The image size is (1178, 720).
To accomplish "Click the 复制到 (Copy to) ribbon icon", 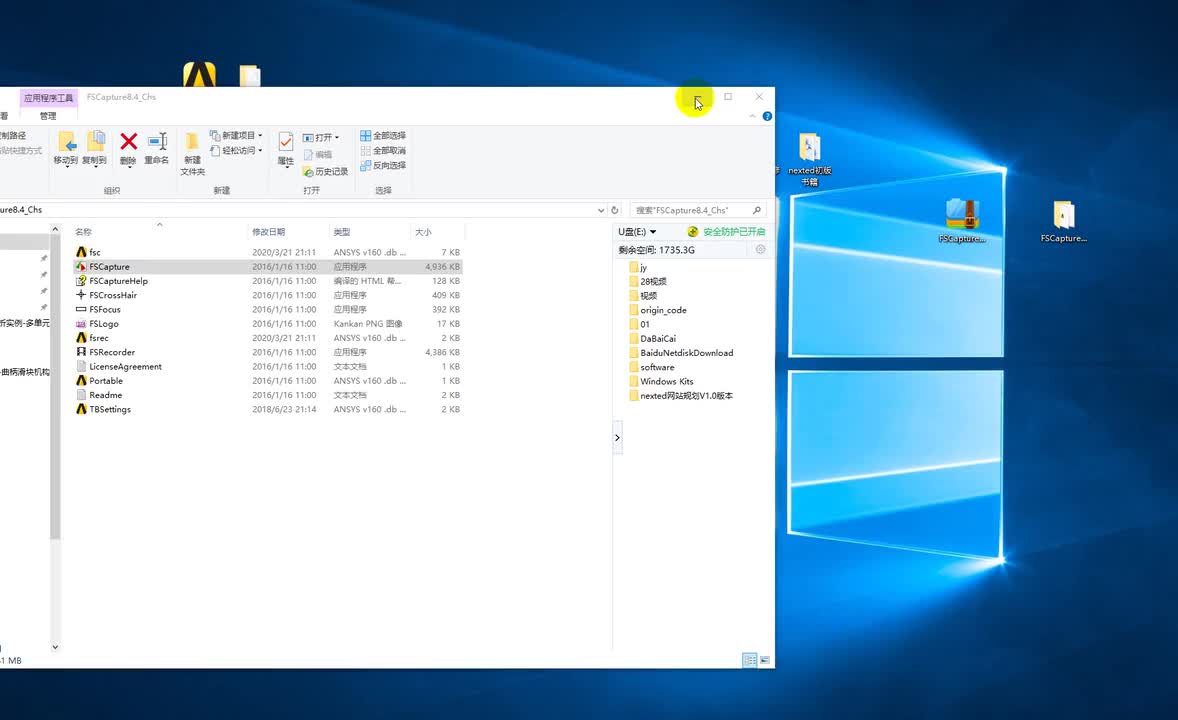I will [x=95, y=147].
